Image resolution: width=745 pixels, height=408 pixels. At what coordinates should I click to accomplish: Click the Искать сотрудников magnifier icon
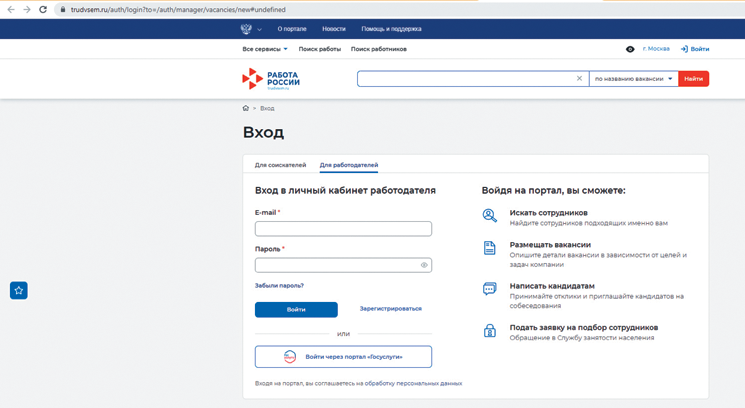pos(490,216)
